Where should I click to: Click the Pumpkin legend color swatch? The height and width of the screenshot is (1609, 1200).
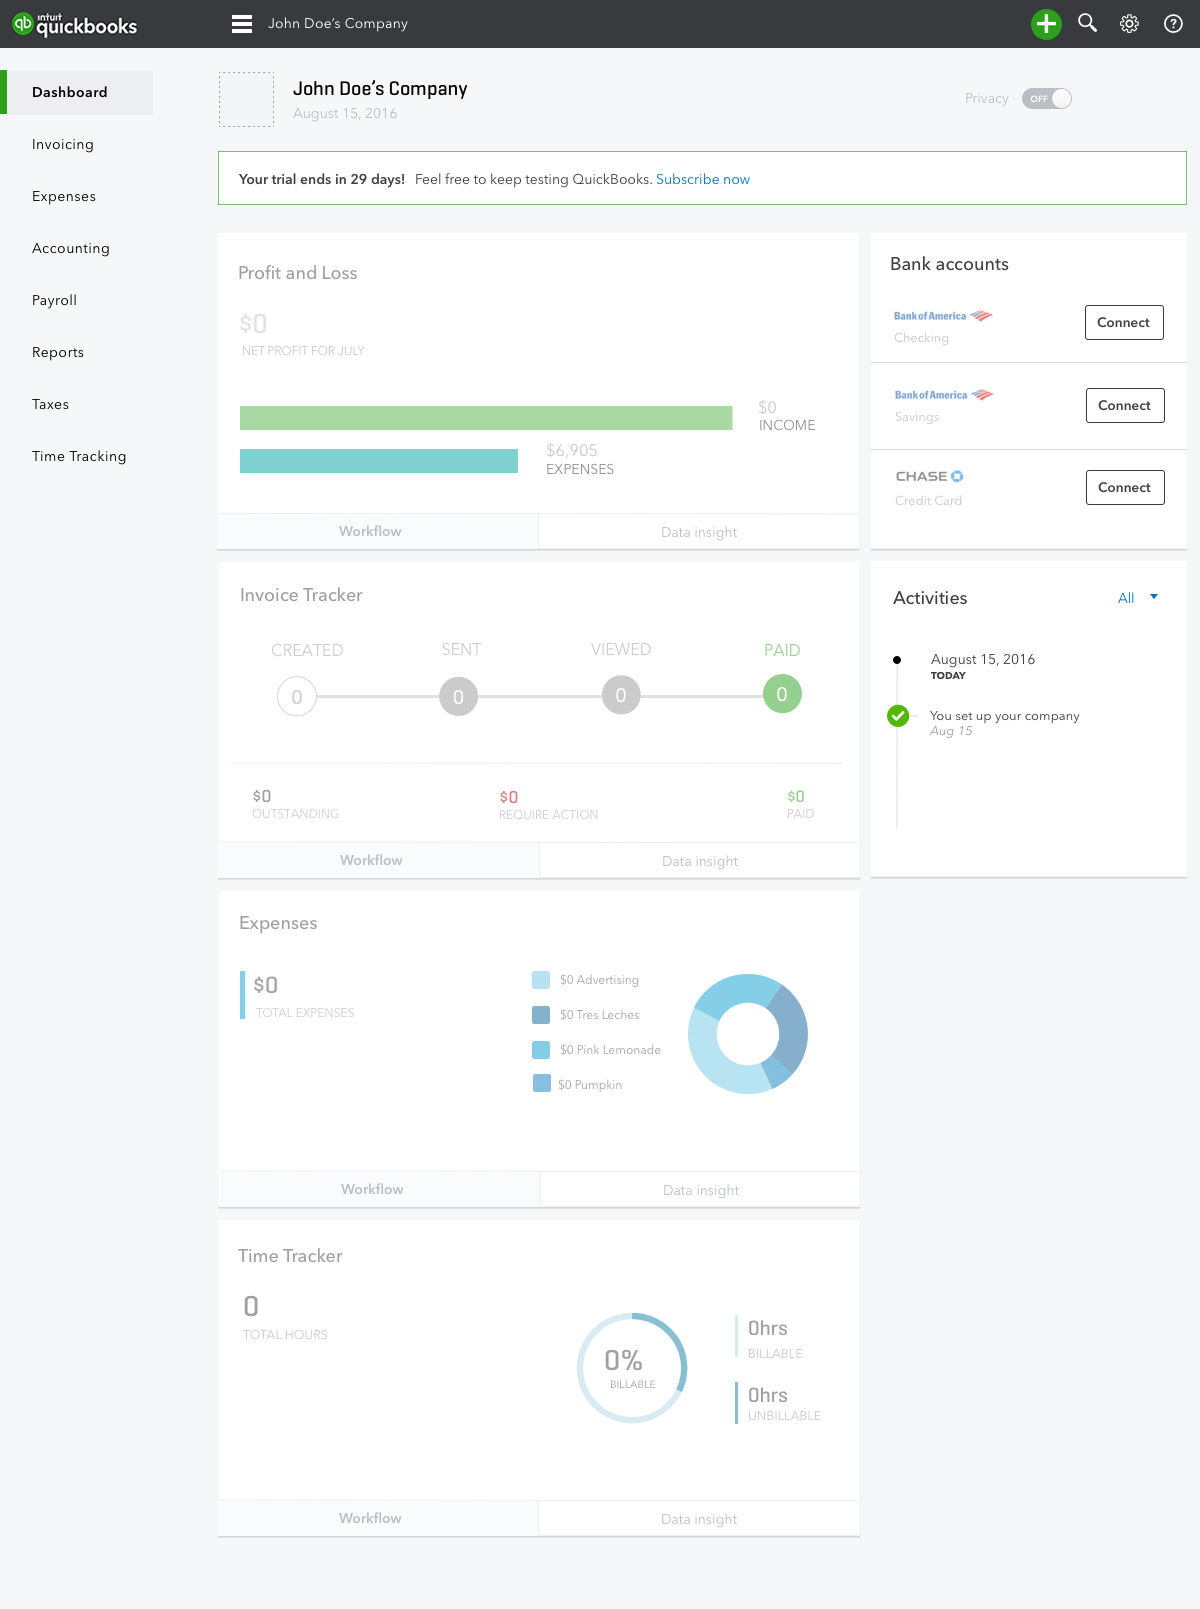[x=542, y=1083]
